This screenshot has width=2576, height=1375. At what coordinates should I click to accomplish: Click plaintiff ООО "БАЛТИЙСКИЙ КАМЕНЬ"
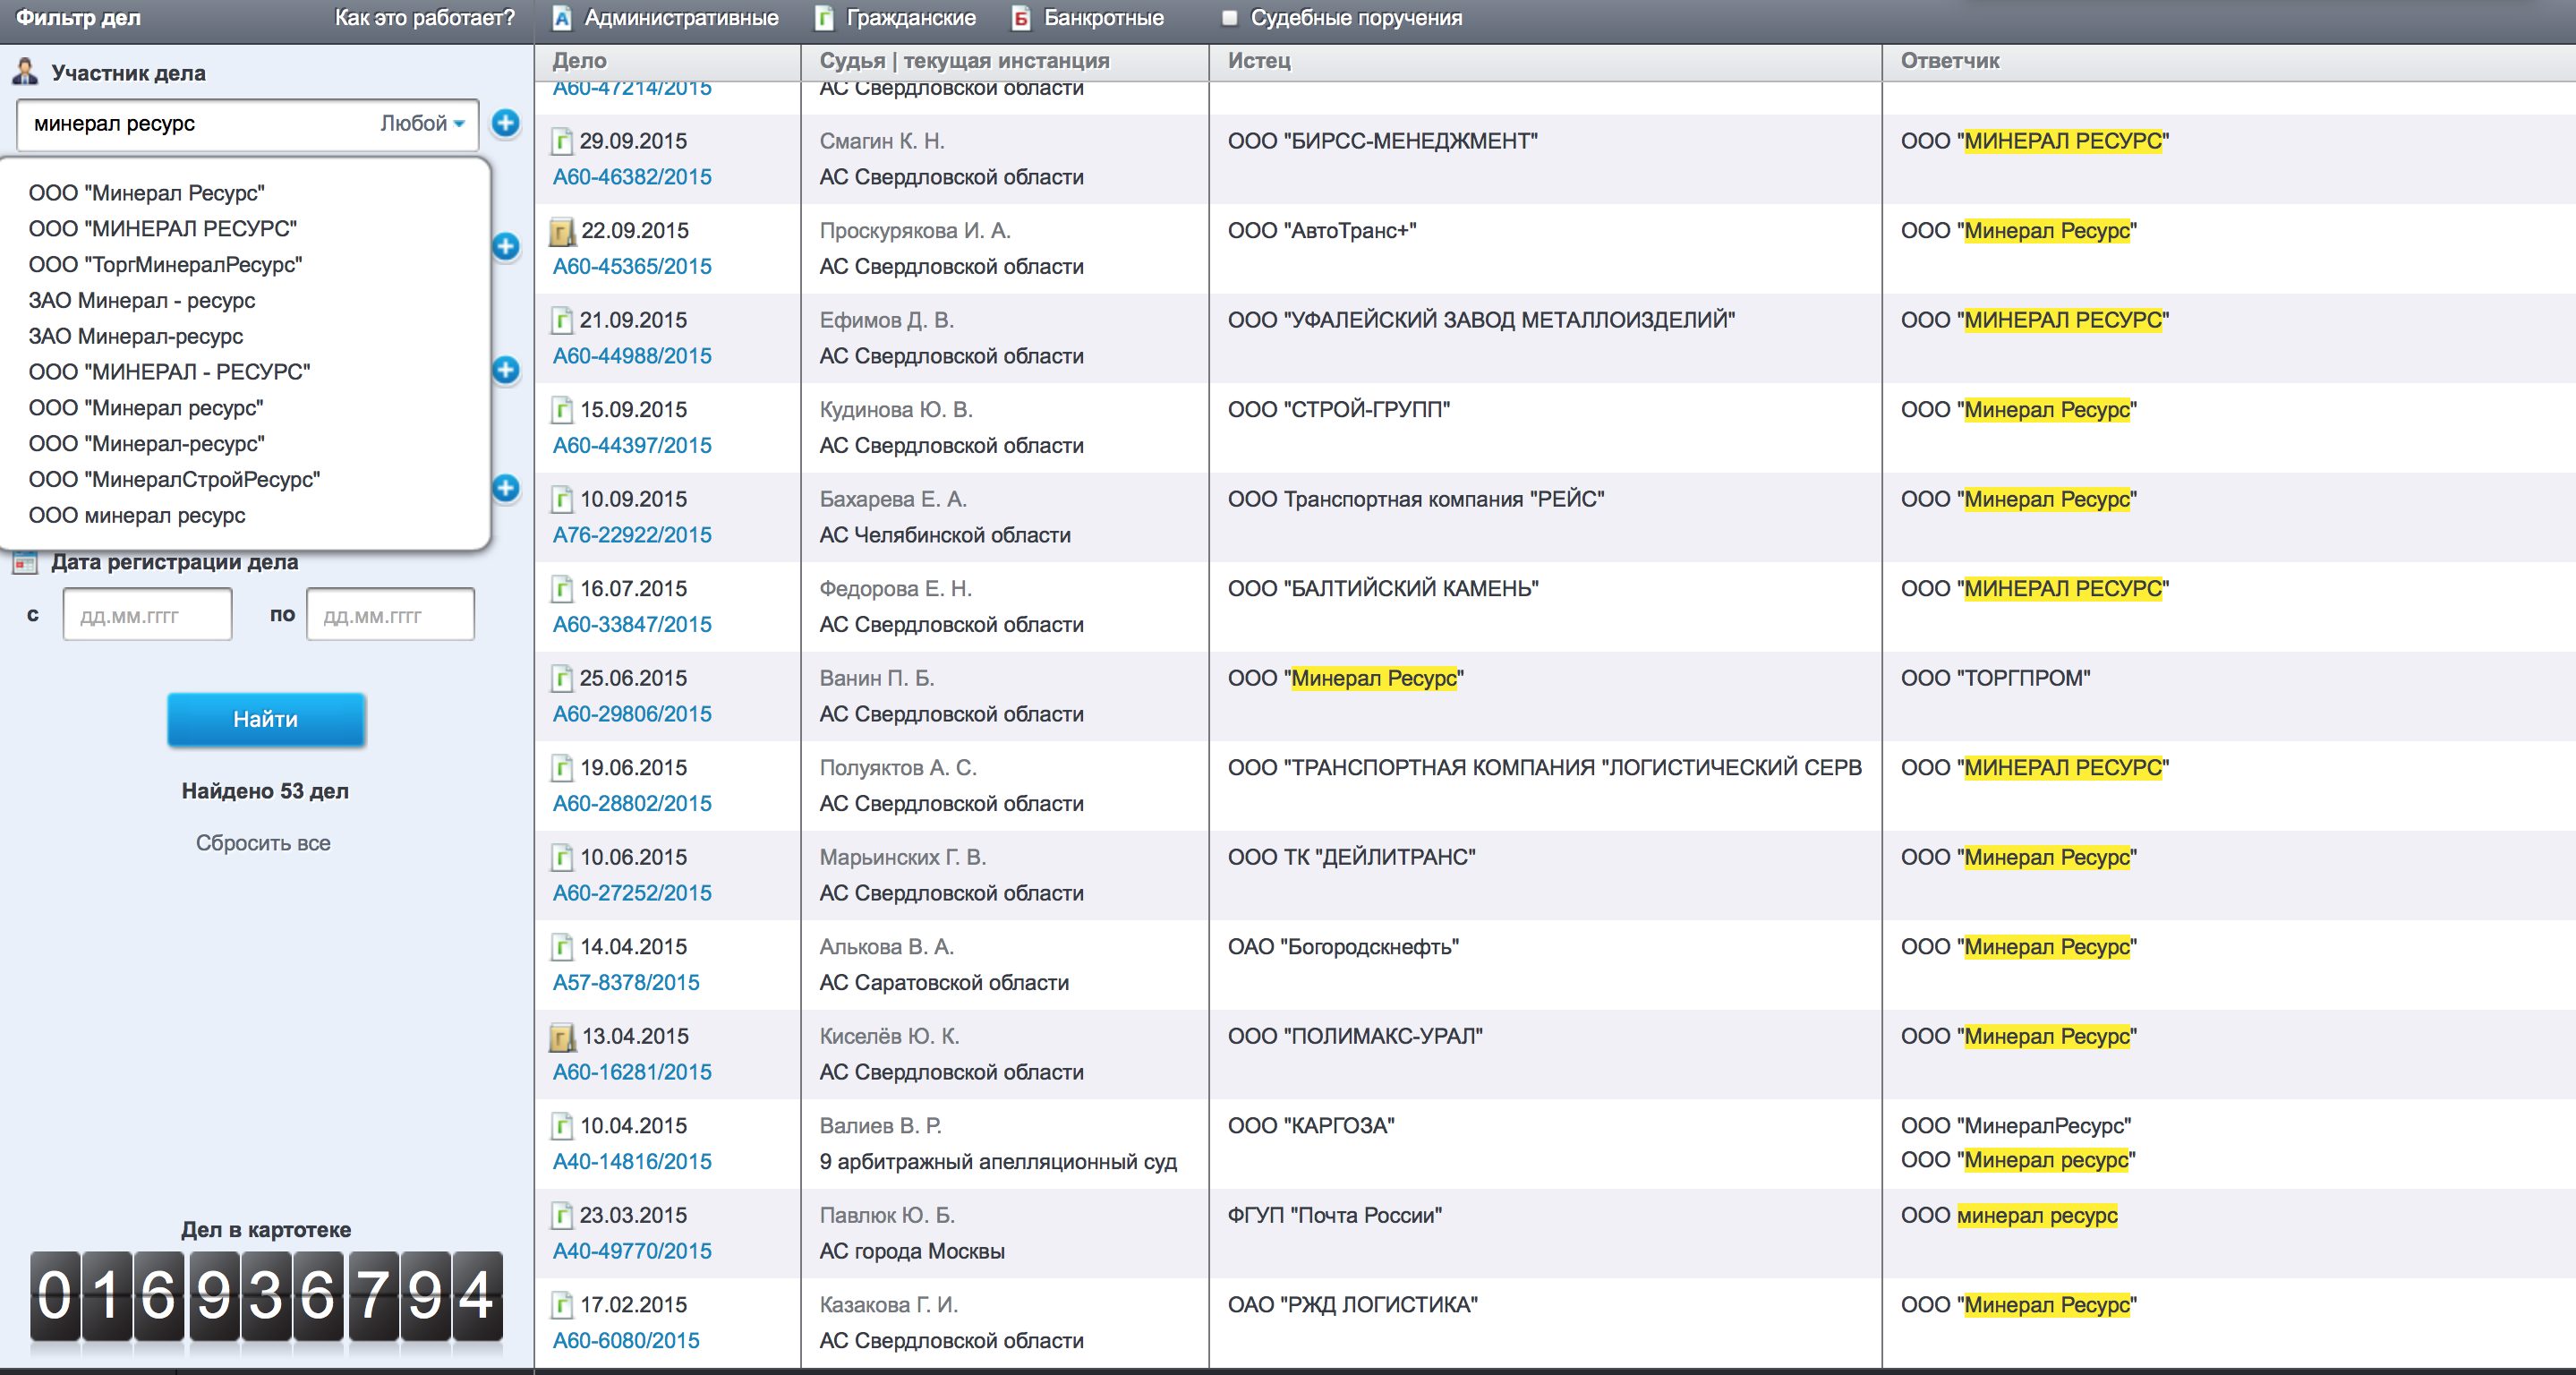coord(1383,589)
